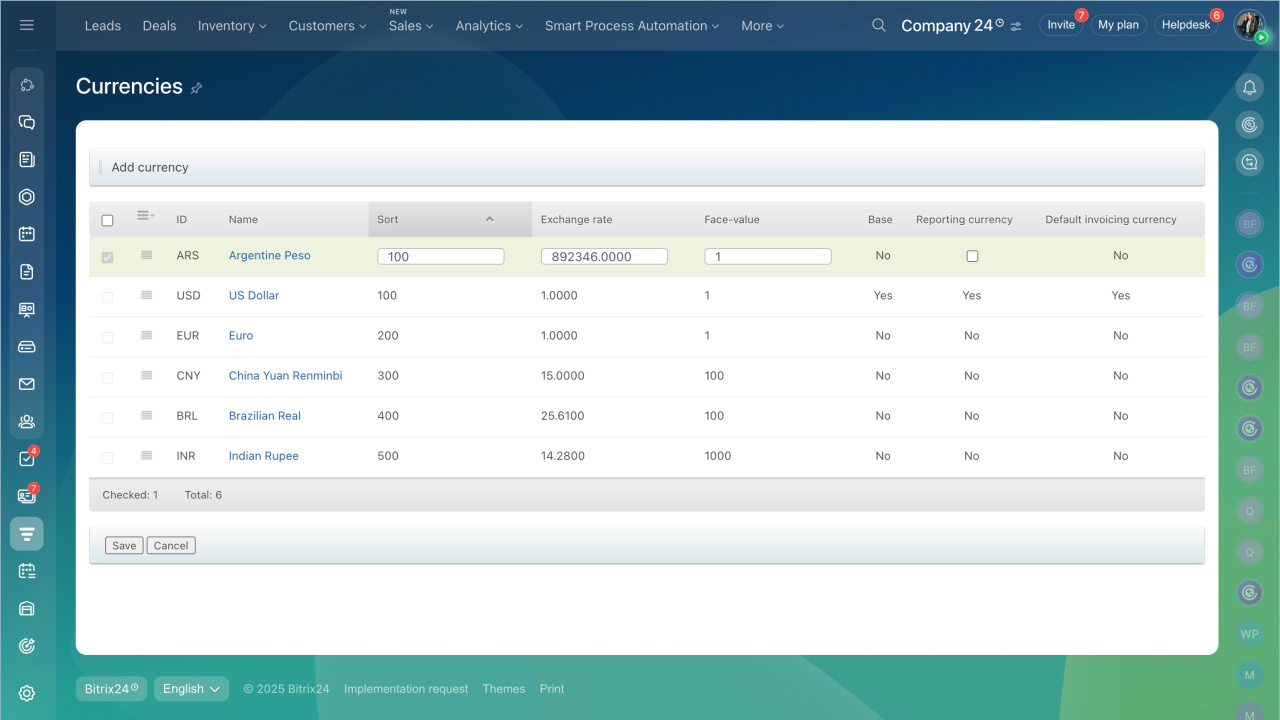Open the chat messenger sidebar icon
The height and width of the screenshot is (720, 1280).
(27, 122)
